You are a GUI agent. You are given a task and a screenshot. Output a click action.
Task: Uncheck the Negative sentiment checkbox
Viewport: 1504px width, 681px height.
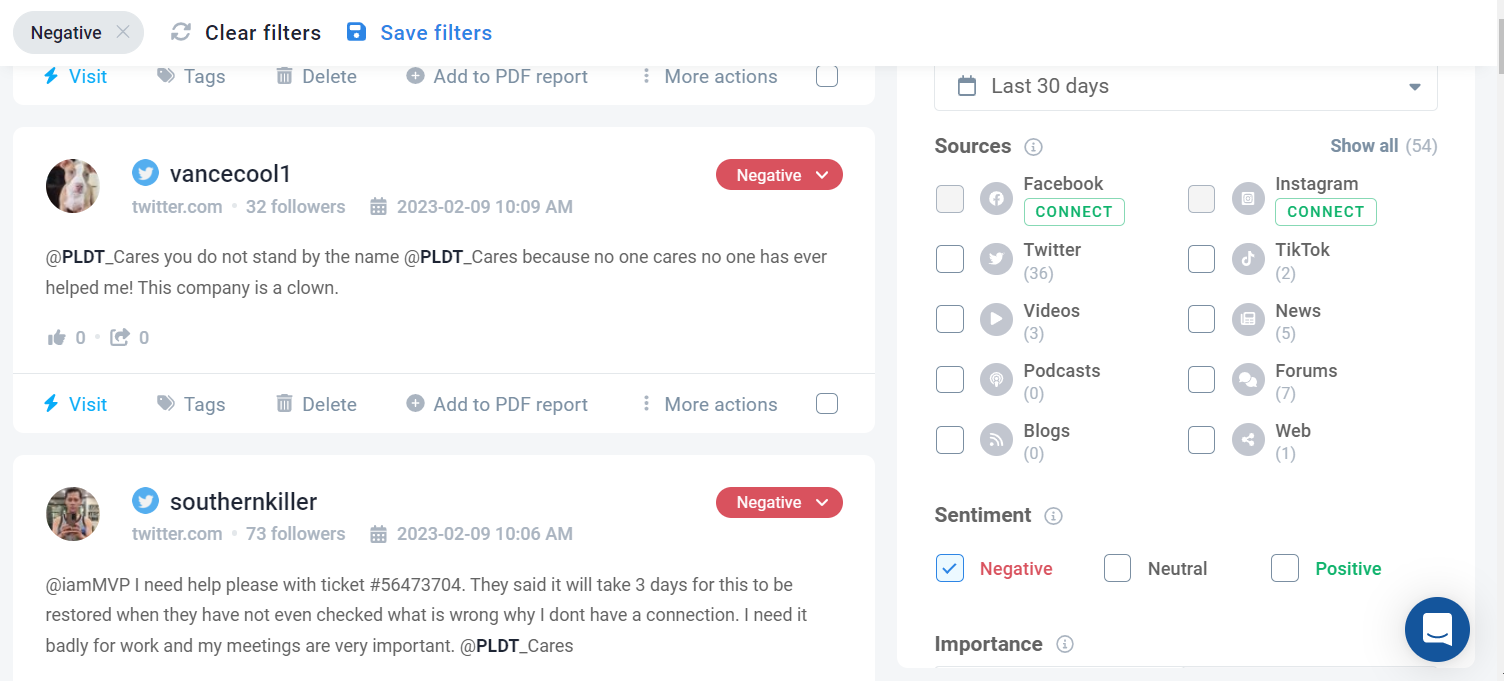950,568
